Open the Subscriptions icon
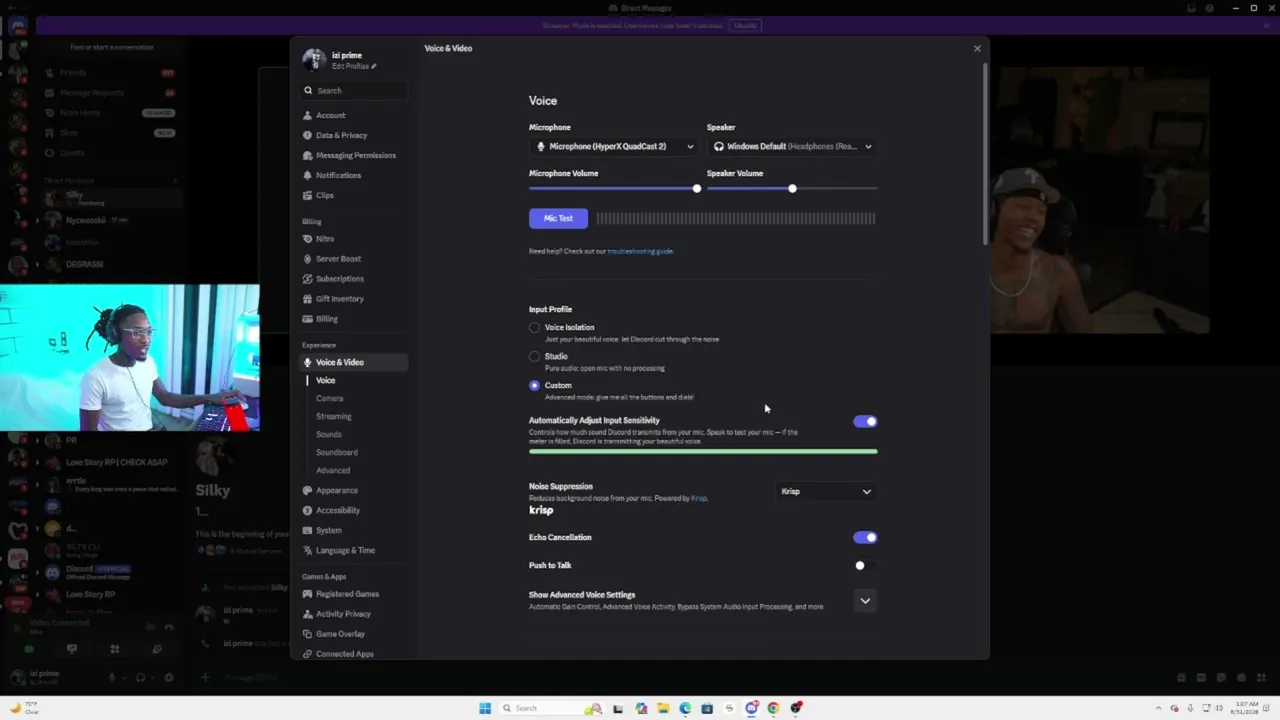This screenshot has height=720, width=1280. pyautogui.click(x=308, y=279)
